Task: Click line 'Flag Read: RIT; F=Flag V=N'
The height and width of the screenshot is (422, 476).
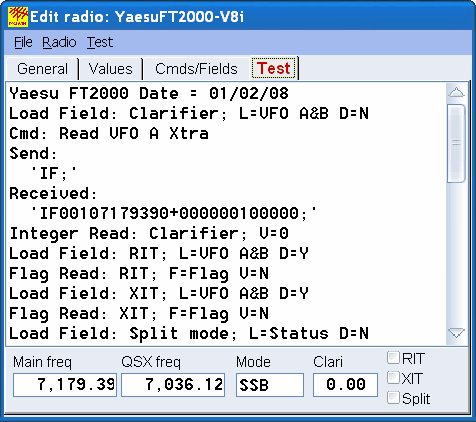Action: click(x=139, y=274)
